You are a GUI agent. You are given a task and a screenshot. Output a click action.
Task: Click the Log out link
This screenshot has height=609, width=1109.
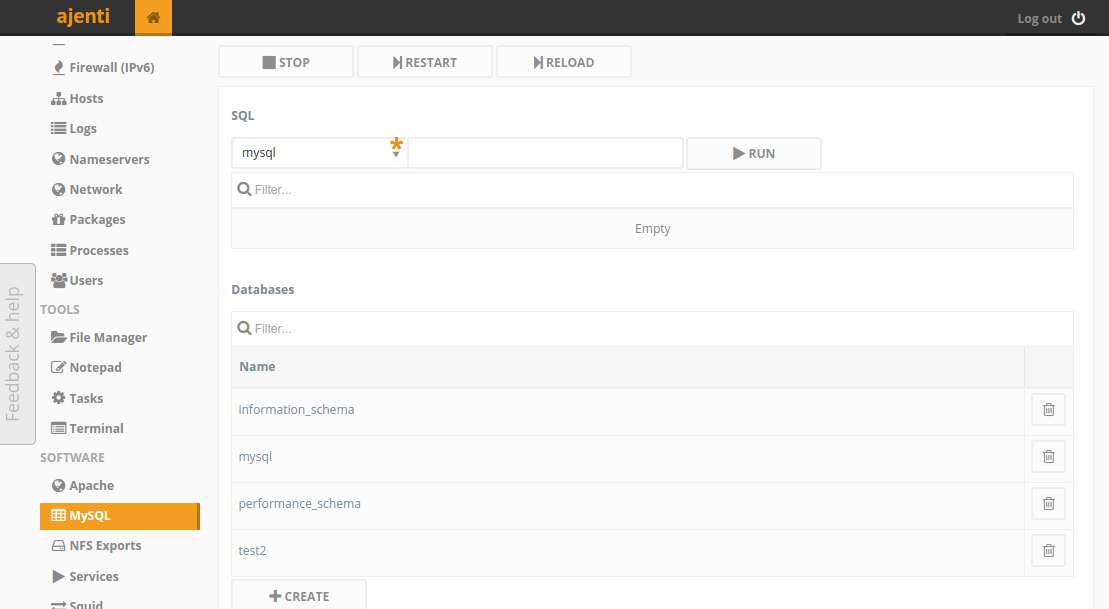click(1039, 18)
